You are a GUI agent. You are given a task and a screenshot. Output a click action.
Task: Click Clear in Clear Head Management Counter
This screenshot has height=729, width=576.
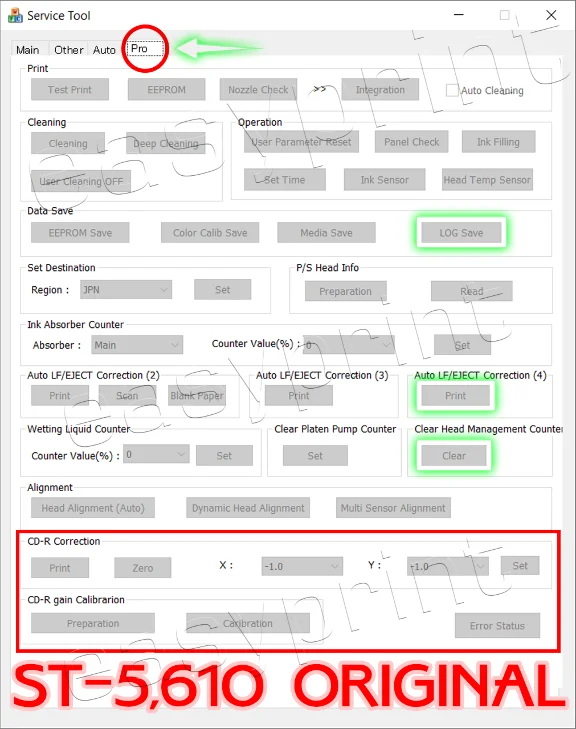coord(454,456)
